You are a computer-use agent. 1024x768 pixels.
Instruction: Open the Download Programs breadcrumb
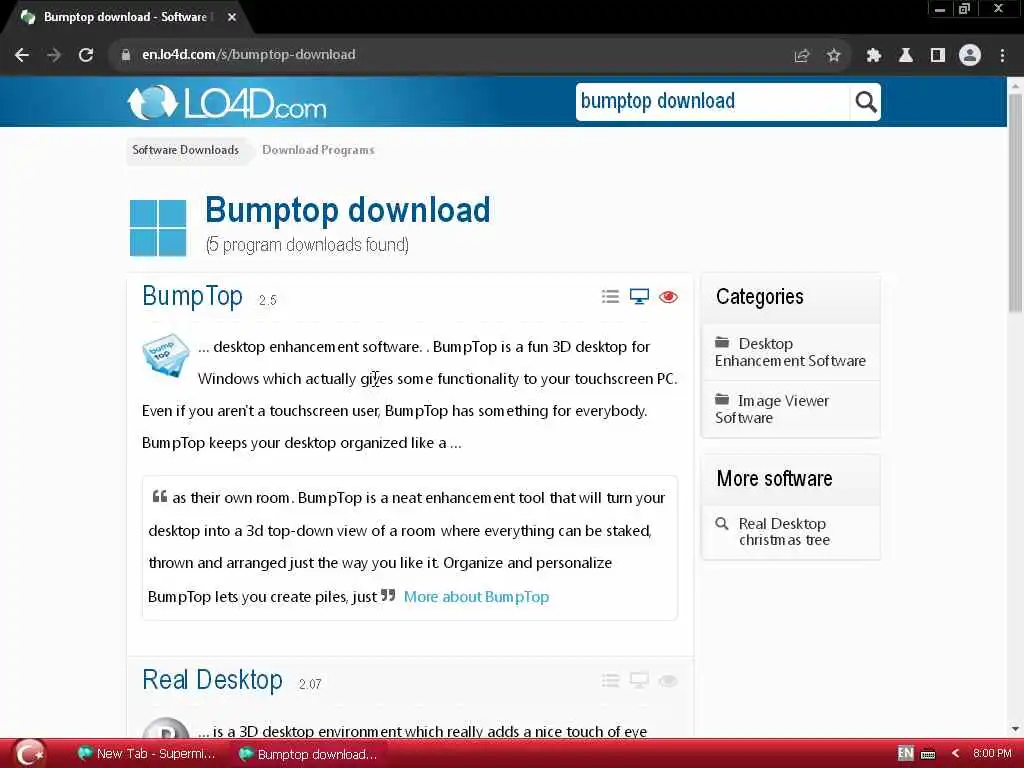tap(318, 150)
